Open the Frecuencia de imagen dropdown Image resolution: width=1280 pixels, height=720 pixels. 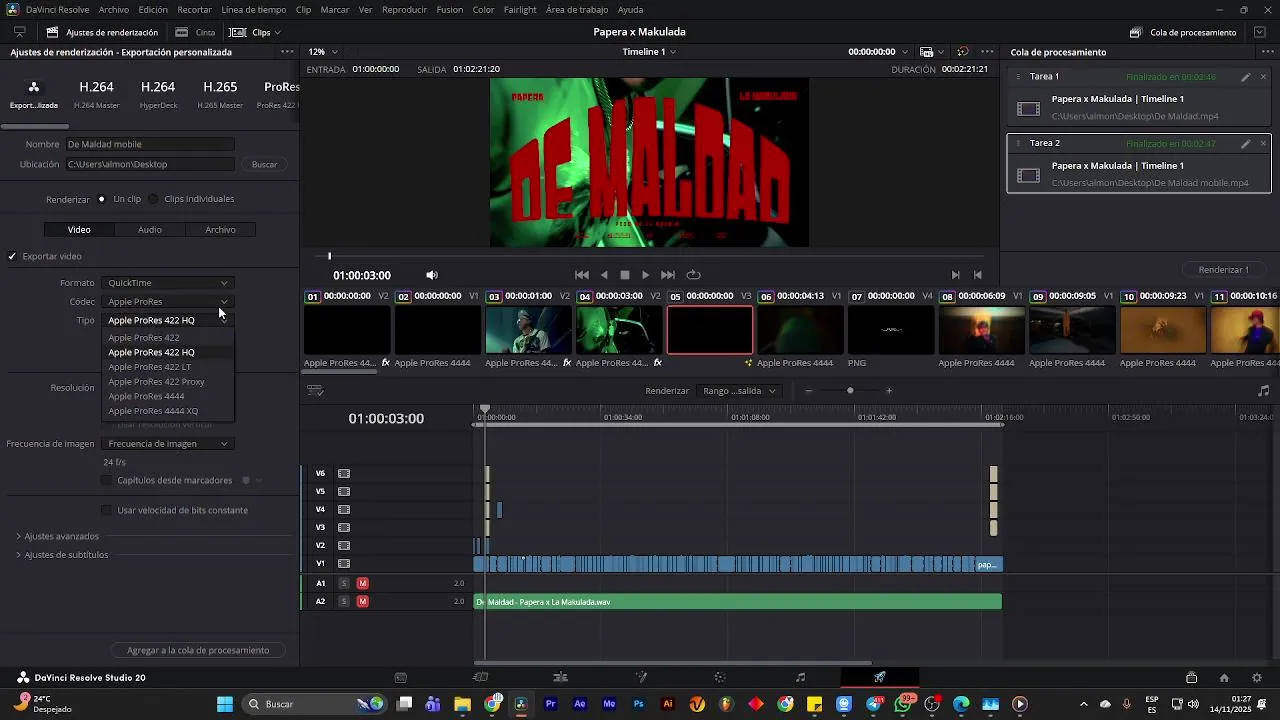click(168, 443)
